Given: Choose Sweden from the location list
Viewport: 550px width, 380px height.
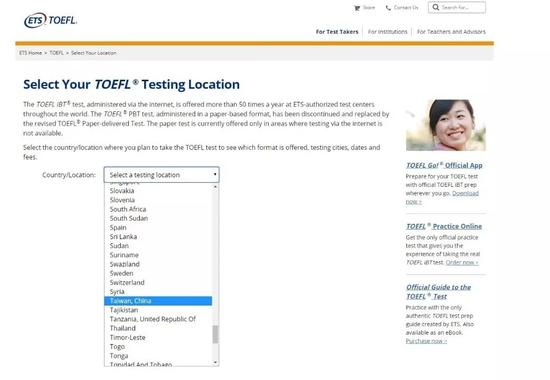Looking at the screenshot, I should click(x=158, y=273).
